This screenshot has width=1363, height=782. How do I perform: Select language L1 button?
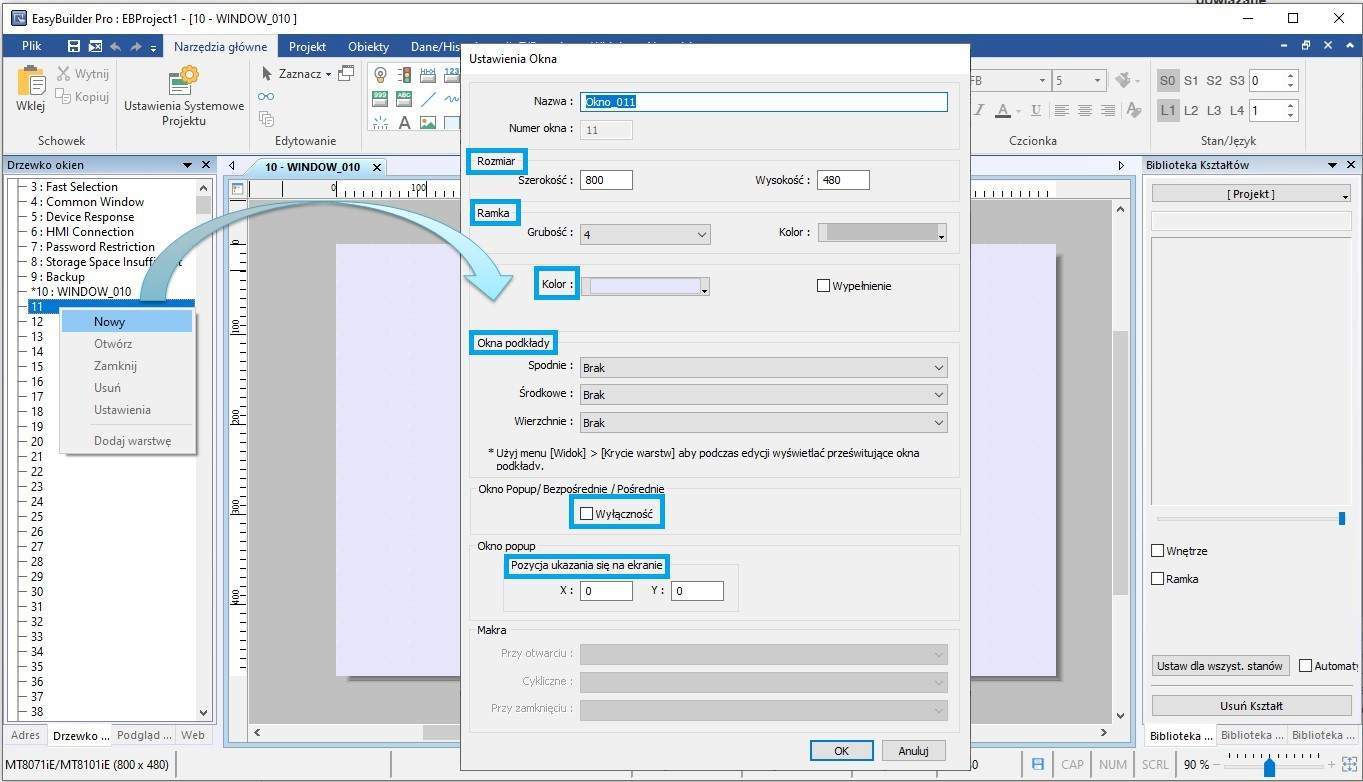pyautogui.click(x=1168, y=110)
